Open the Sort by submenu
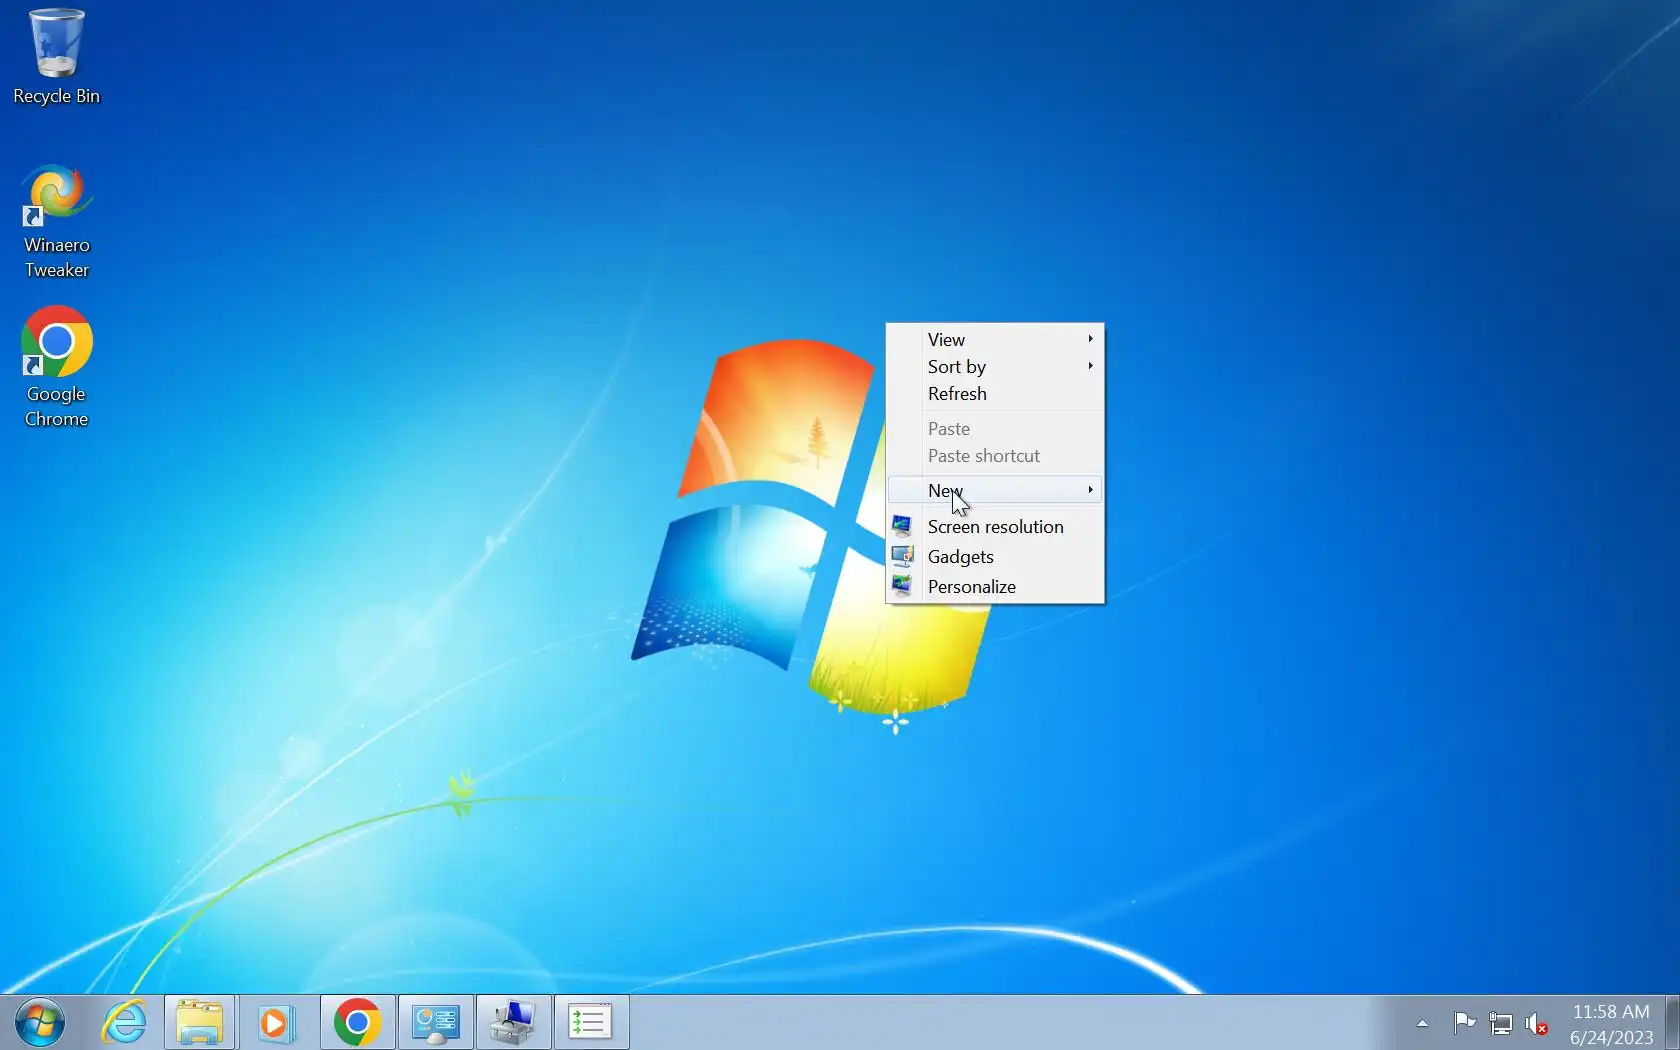Image resolution: width=1680 pixels, height=1050 pixels. pyautogui.click(x=995, y=367)
